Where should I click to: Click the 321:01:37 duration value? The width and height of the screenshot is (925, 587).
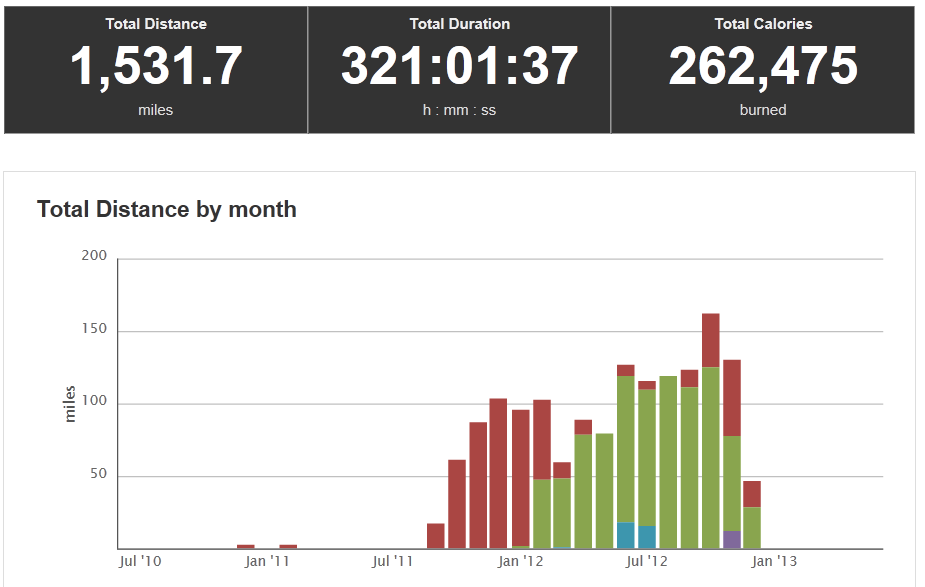point(459,68)
